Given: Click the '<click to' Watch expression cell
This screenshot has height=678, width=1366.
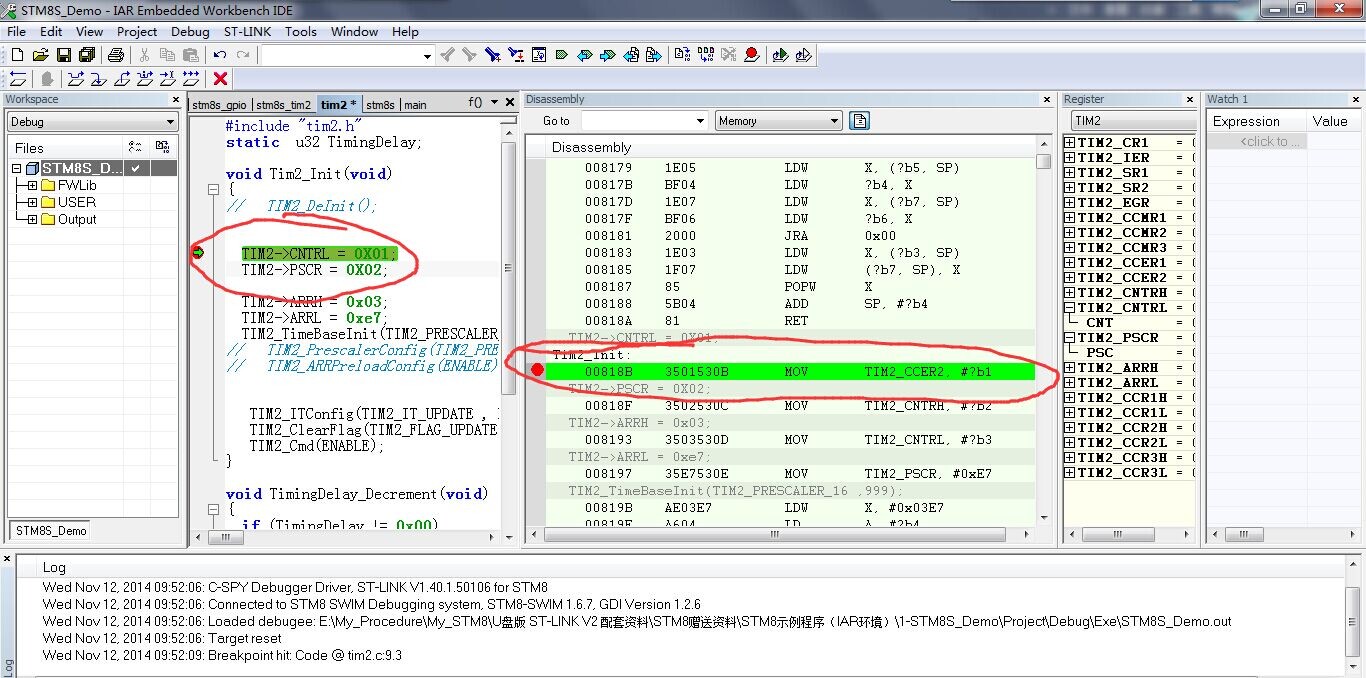Looking at the screenshot, I should (x=1257, y=141).
